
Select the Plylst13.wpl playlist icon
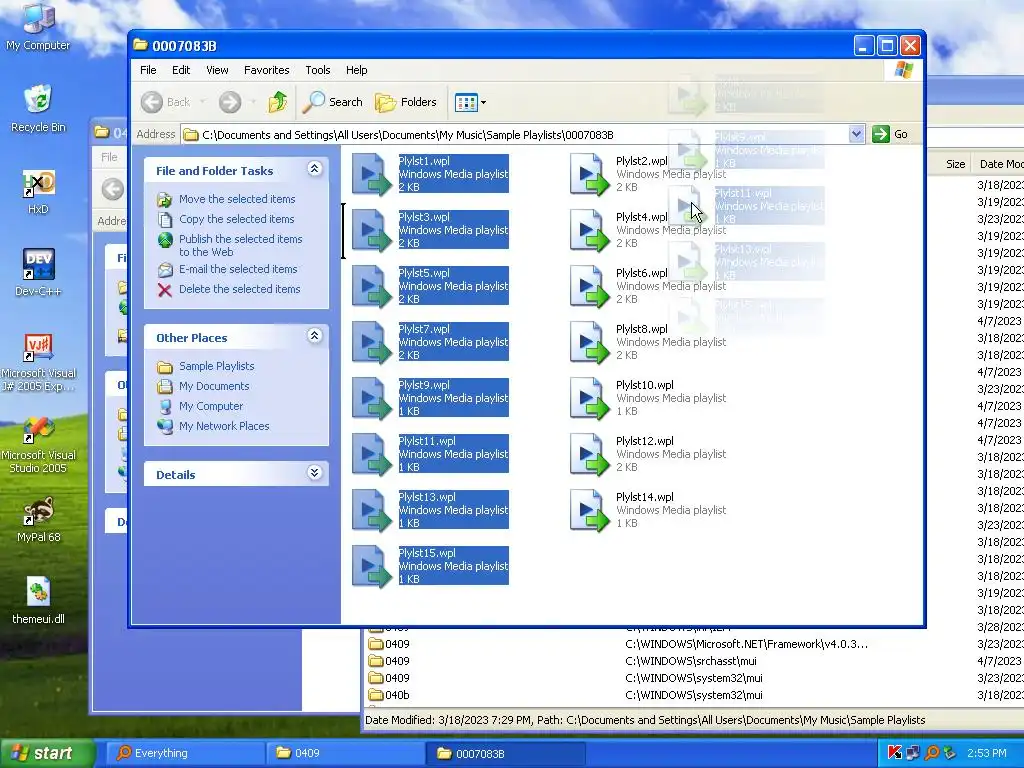tap(371, 510)
